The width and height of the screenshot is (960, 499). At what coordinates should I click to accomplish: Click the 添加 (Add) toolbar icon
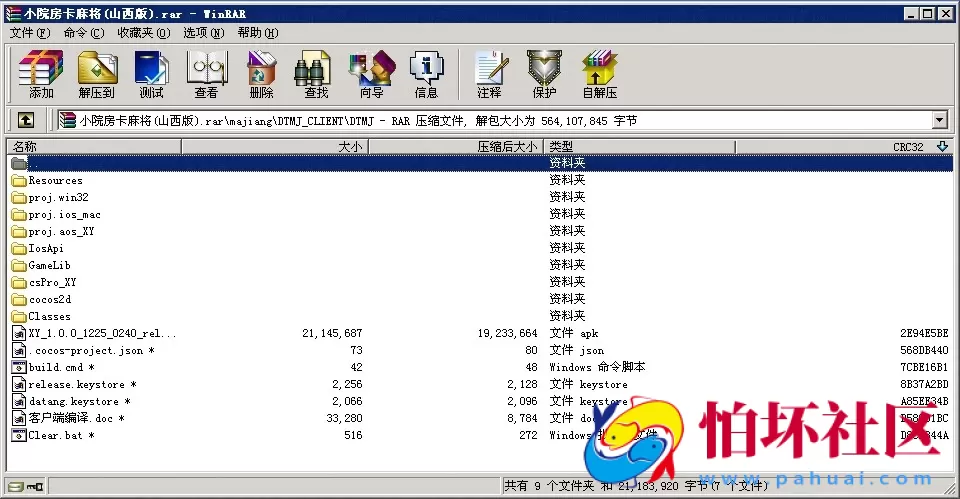click(x=41, y=74)
